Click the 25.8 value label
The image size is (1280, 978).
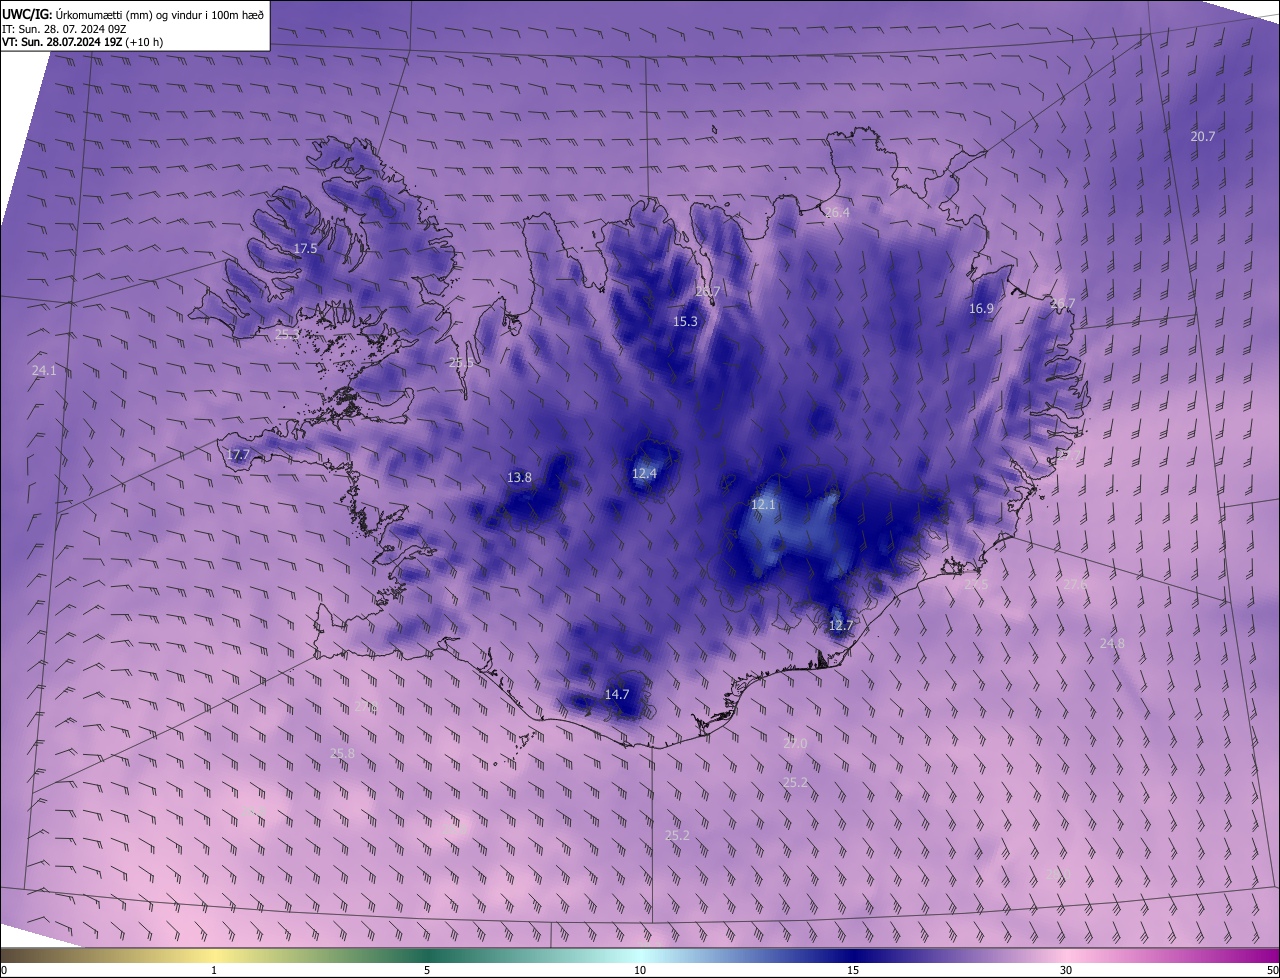coord(342,753)
